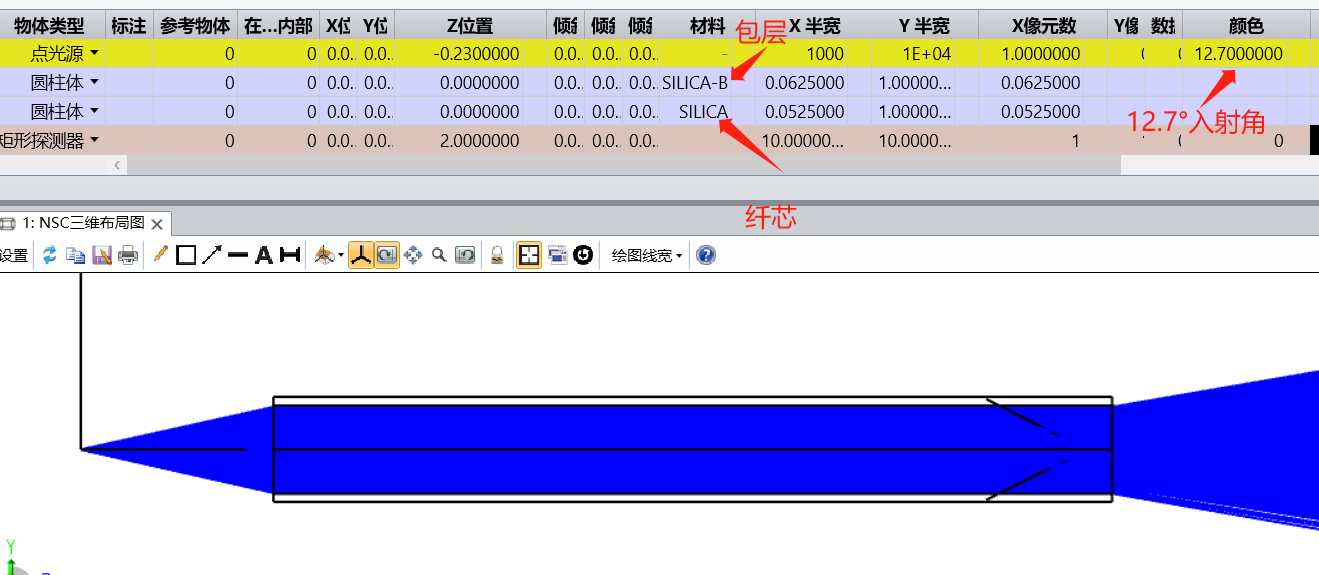Select material cell 'SILICA-B'
The height and width of the screenshot is (575, 1319).
(x=695, y=83)
